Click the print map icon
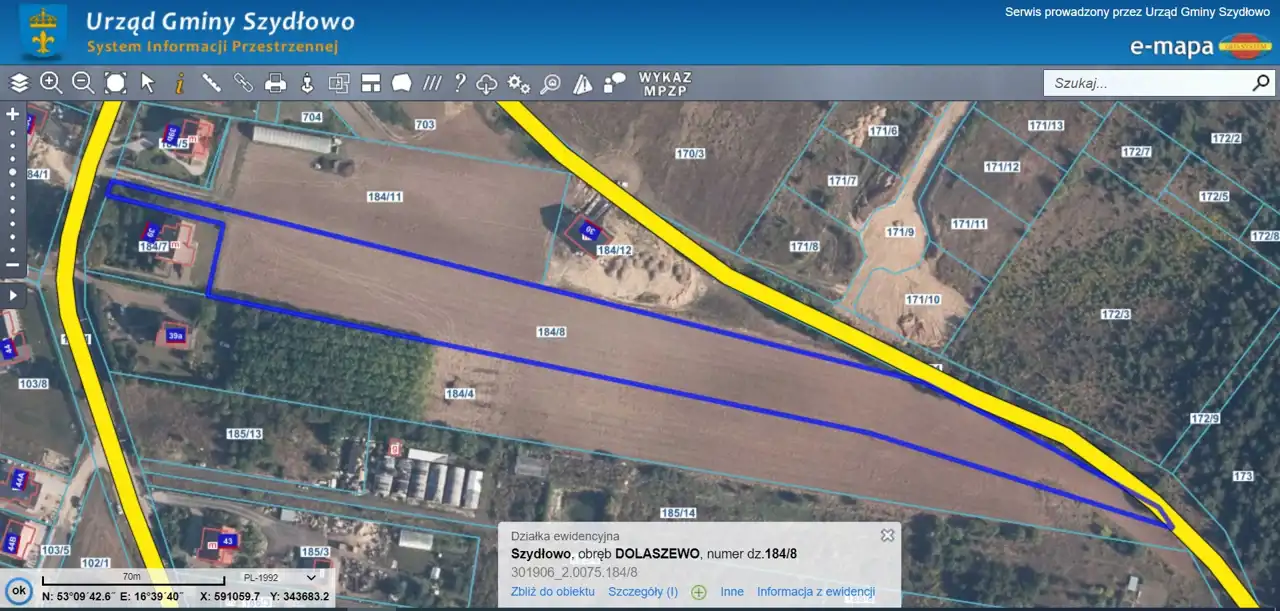Viewport: 1280px width, 611px height. pos(275,83)
